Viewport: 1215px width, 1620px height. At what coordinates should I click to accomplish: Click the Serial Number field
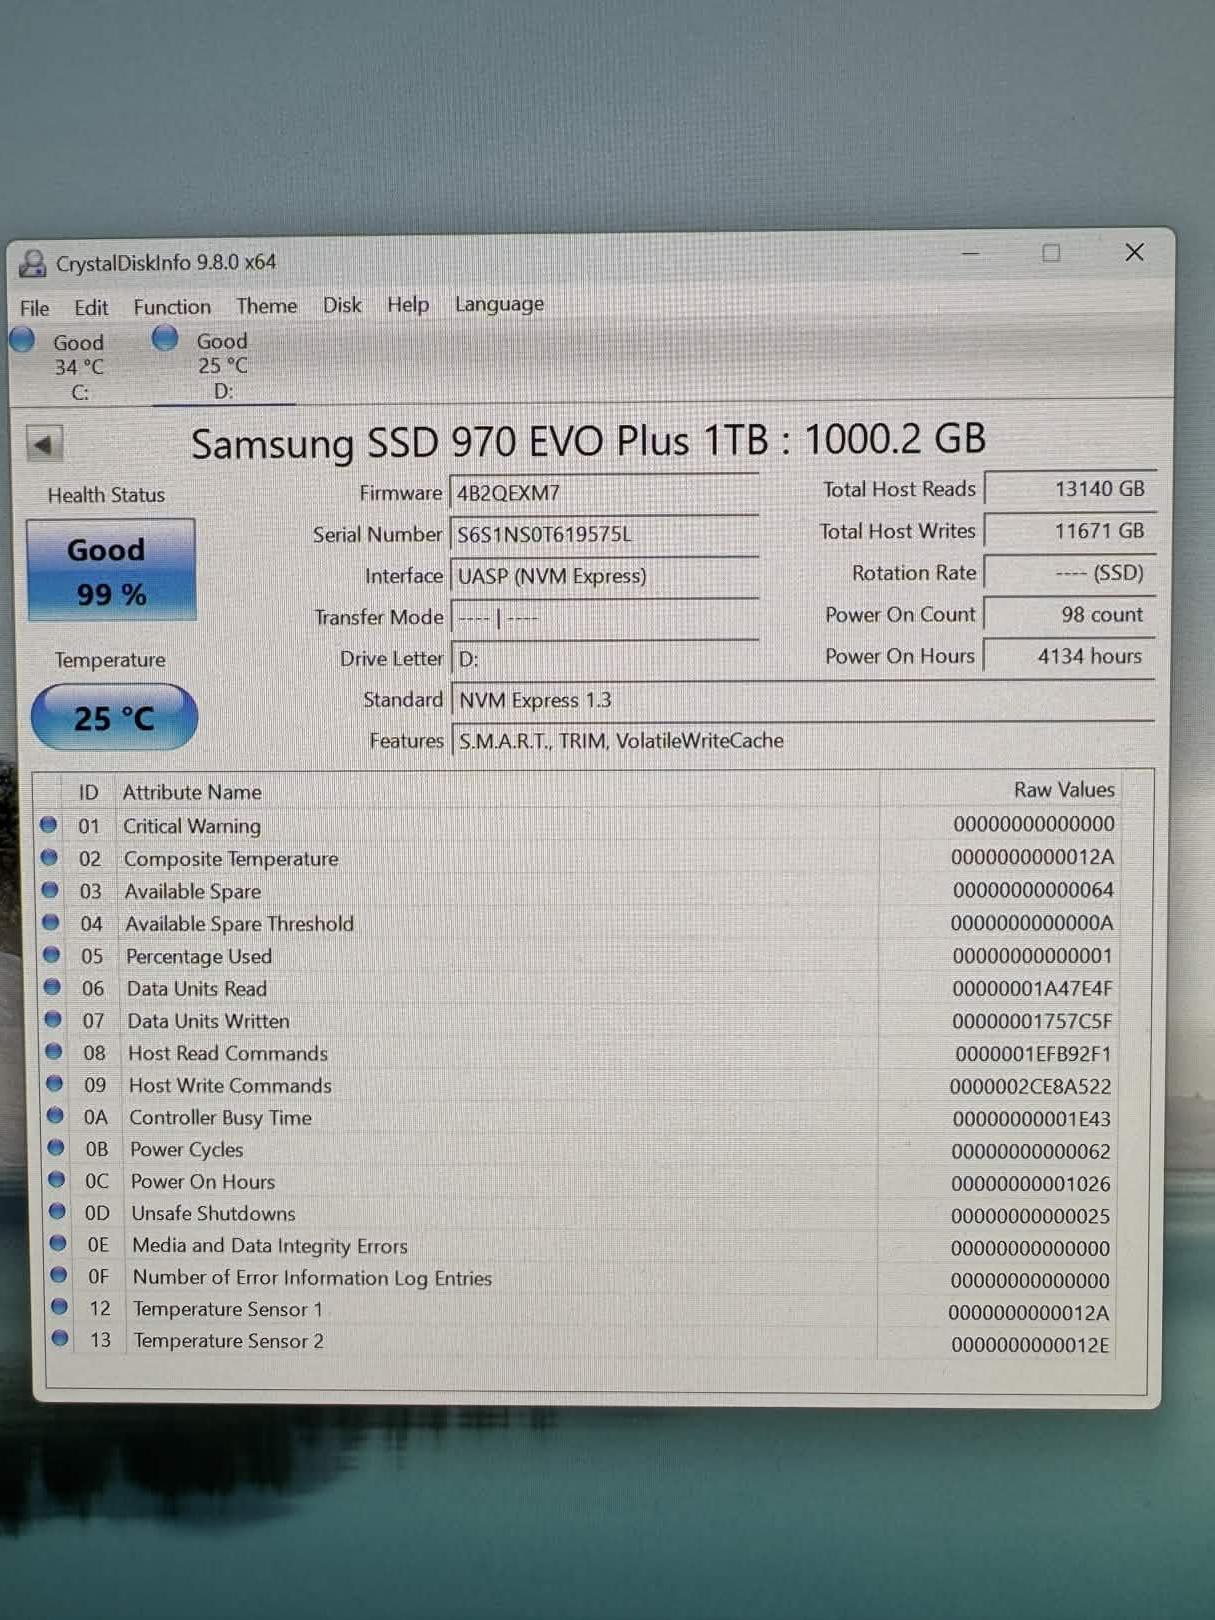pos(604,534)
